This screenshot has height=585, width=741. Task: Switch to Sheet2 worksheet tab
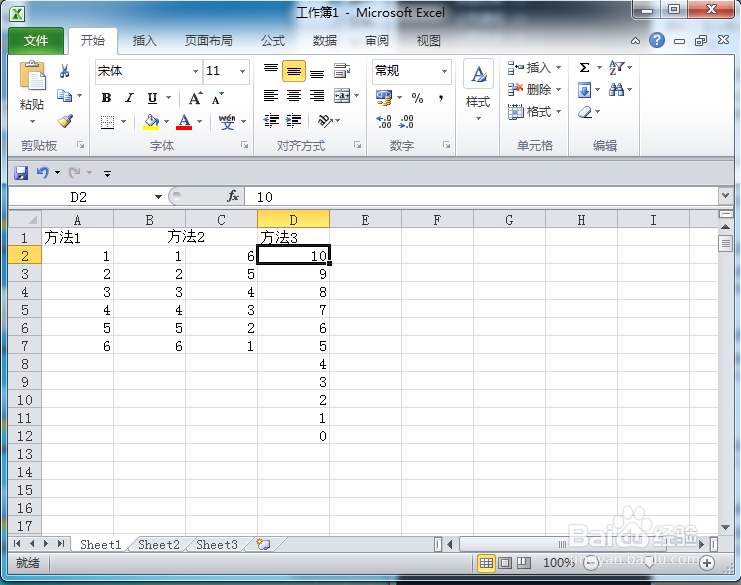tap(159, 545)
